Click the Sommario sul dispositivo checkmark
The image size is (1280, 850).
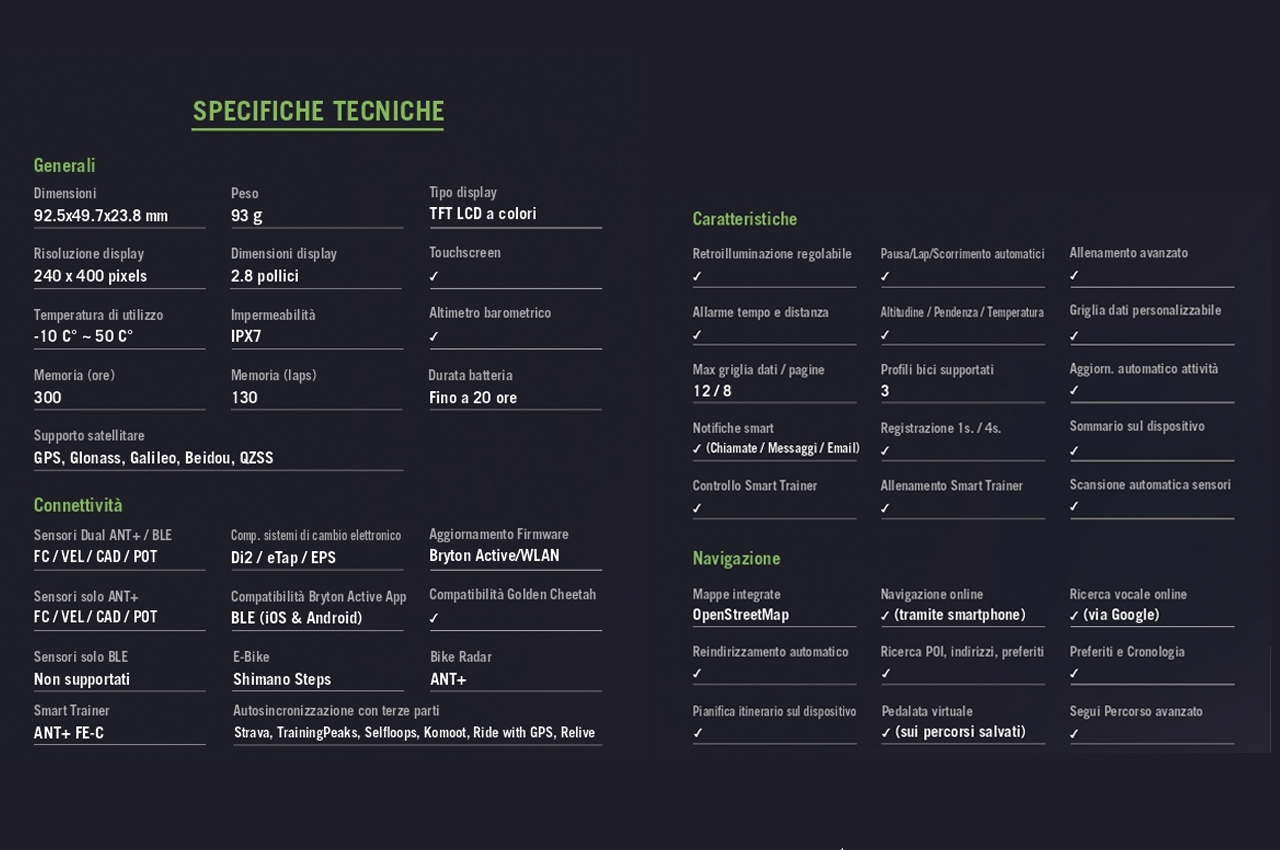pyautogui.click(x=1074, y=451)
